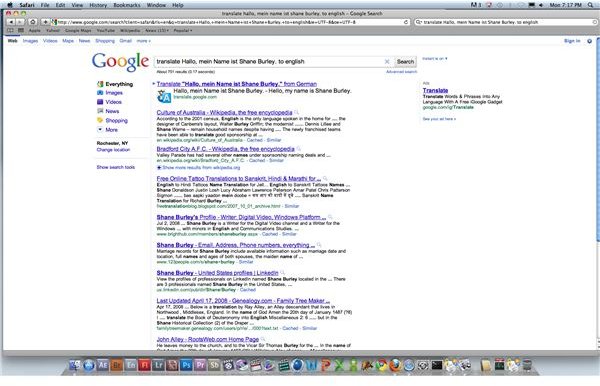The height and width of the screenshot is (386, 600).
Task: Expand the 'more' menu in Google top bar
Action: click(x=143, y=41)
